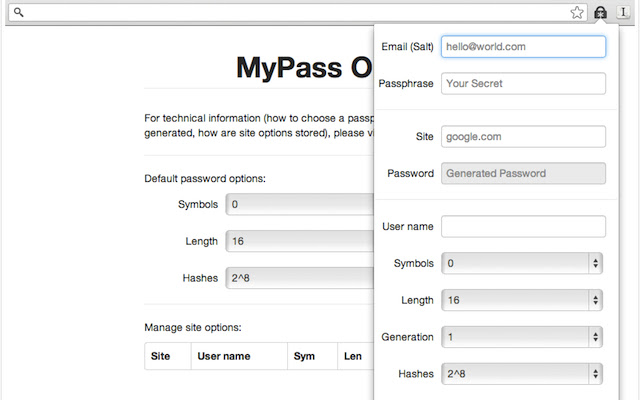This screenshot has height=400, width=640.
Task: Open the popup Hashes dropdown
Action: (x=522, y=373)
